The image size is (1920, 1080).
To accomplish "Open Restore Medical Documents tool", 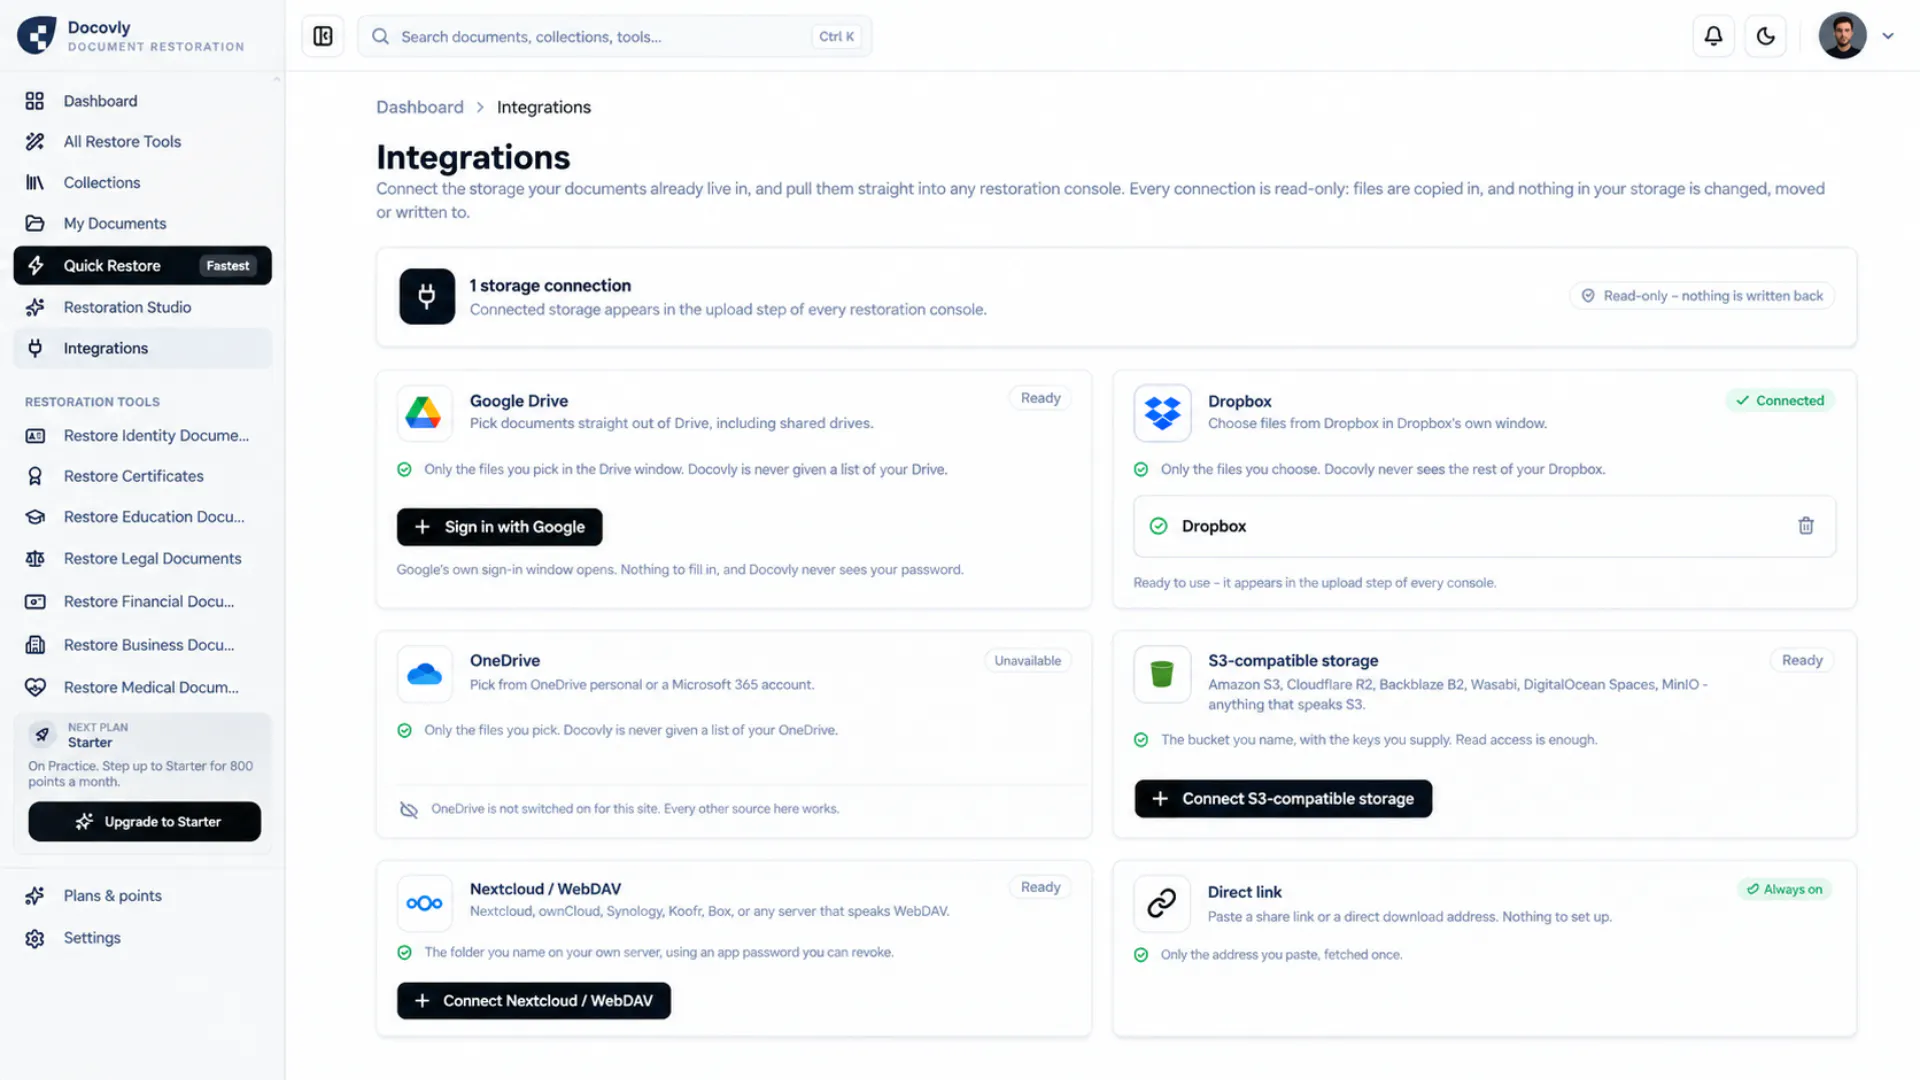I will [143, 688].
